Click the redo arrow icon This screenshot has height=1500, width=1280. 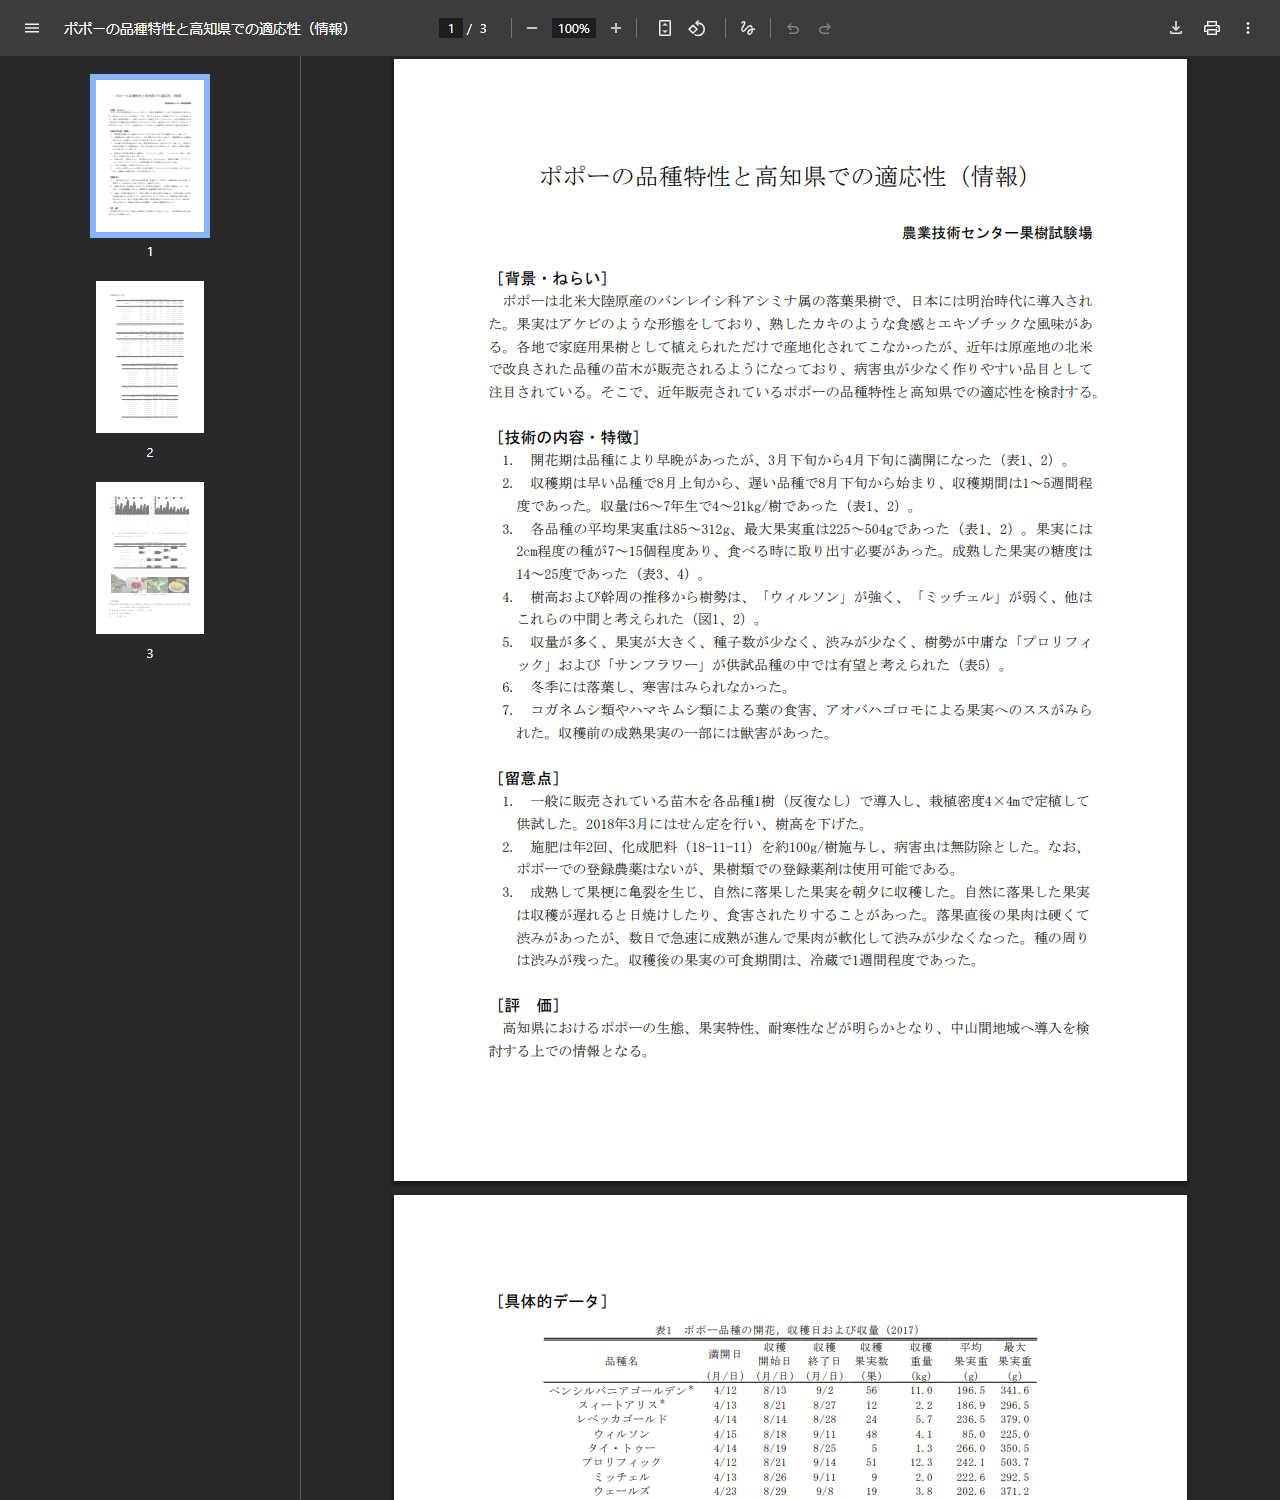825,28
